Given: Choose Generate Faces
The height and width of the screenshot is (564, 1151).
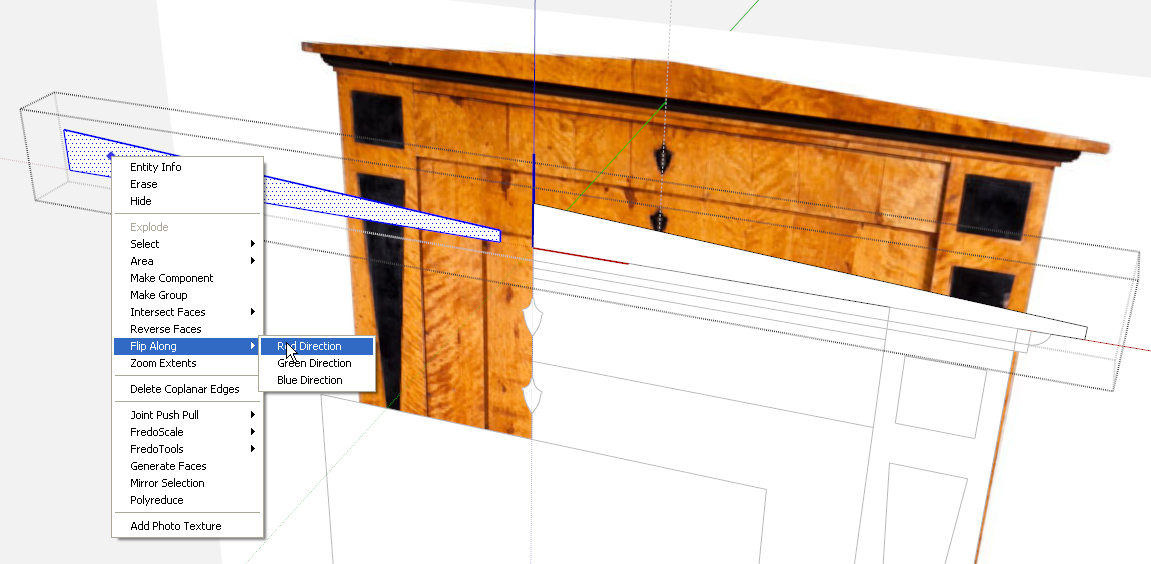Looking at the screenshot, I should (x=187, y=466).
